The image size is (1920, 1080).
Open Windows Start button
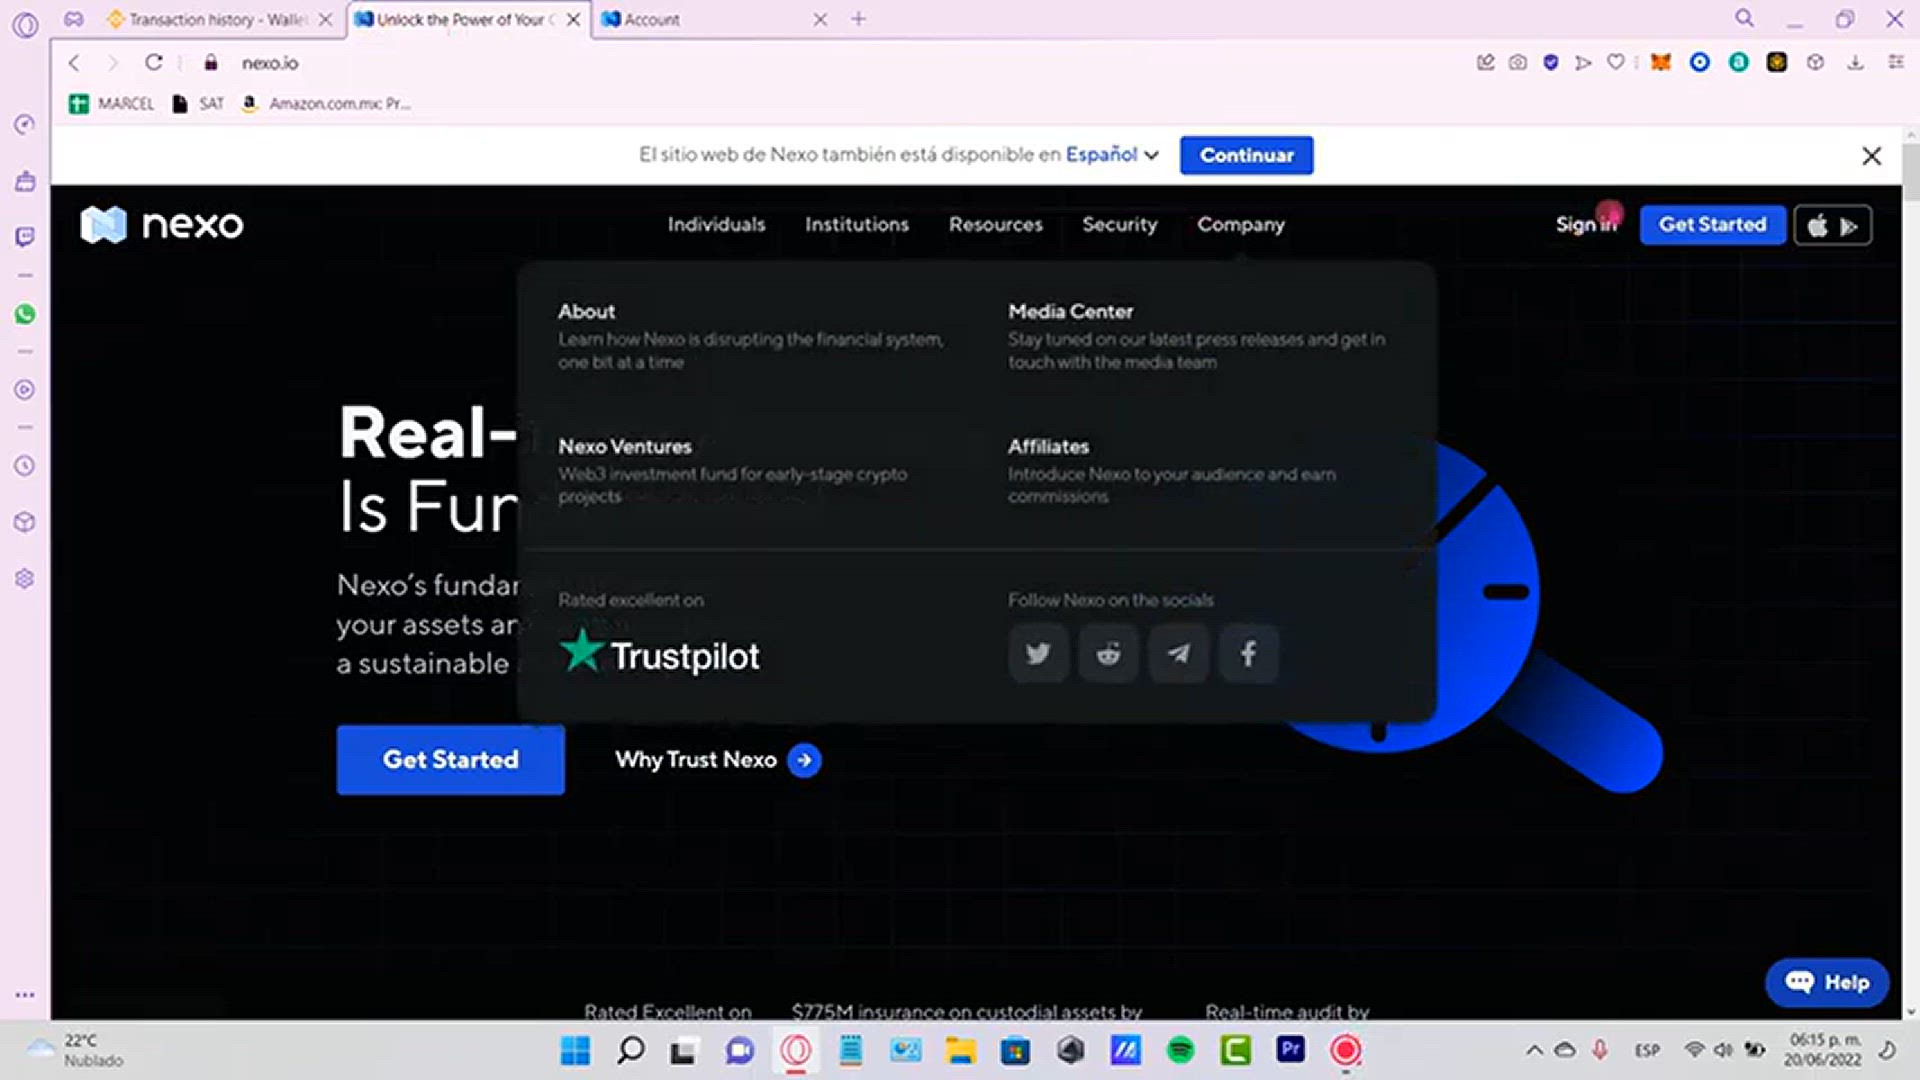click(575, 1050)
